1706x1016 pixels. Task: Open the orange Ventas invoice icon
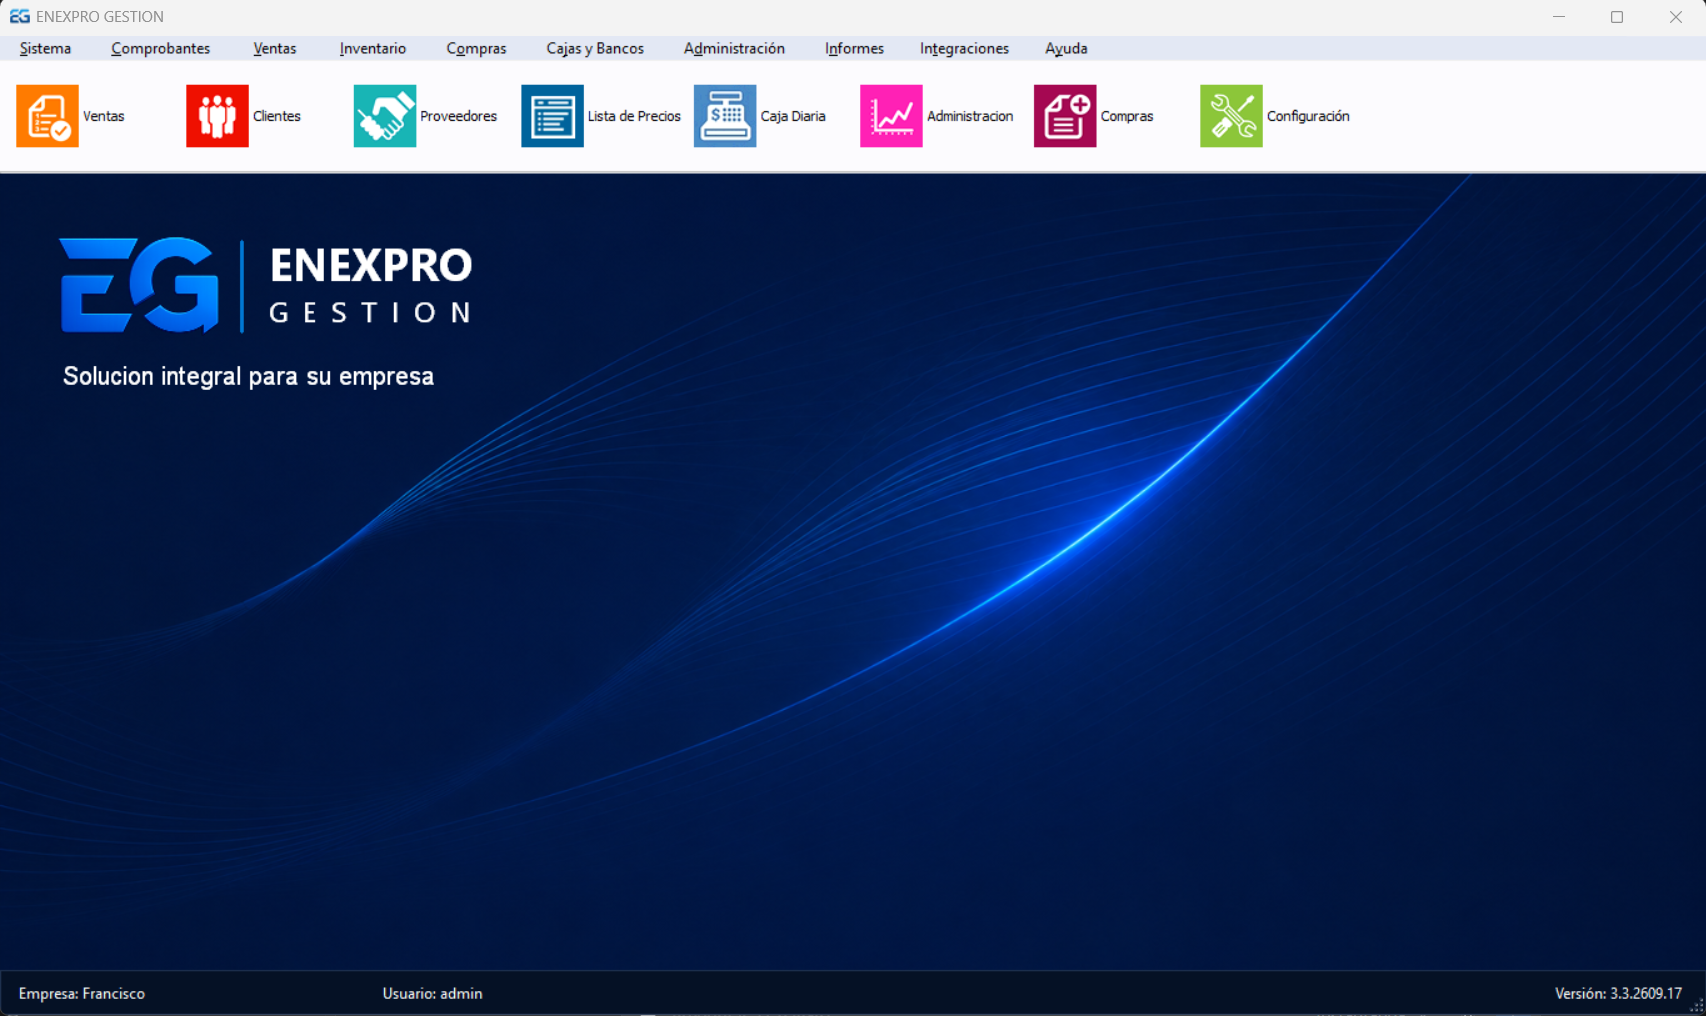click(x=47, y=116)
